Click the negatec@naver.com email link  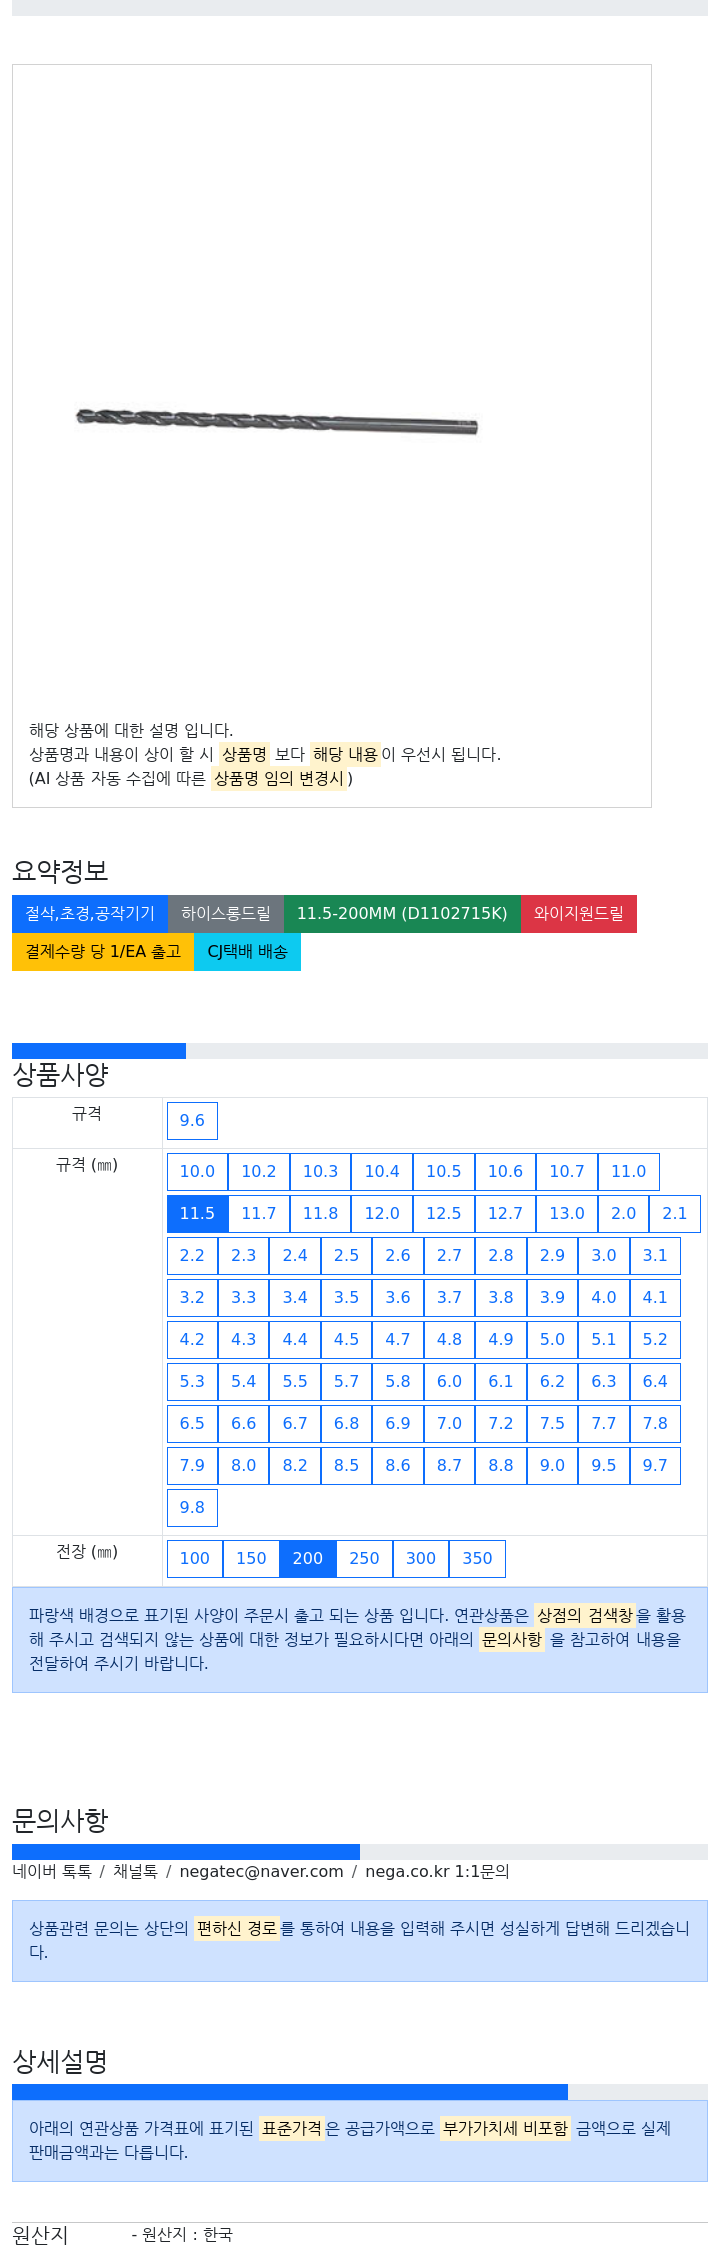click(x=261, y=1872)
